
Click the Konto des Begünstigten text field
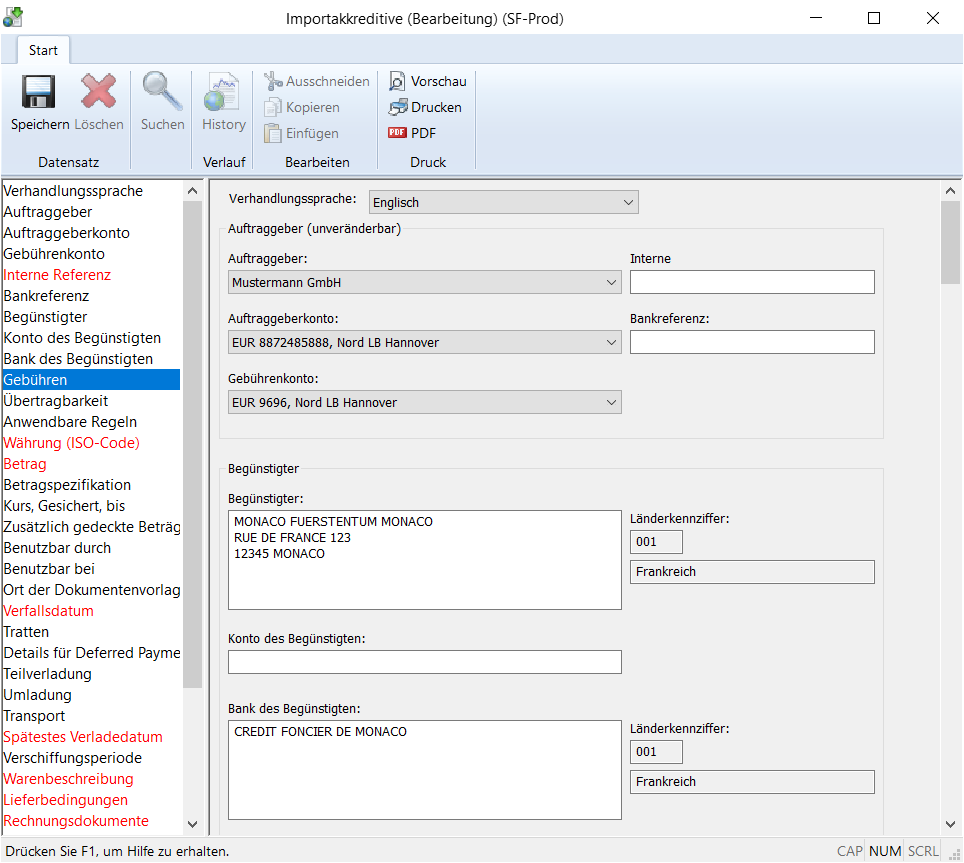[x=424, y=662]
